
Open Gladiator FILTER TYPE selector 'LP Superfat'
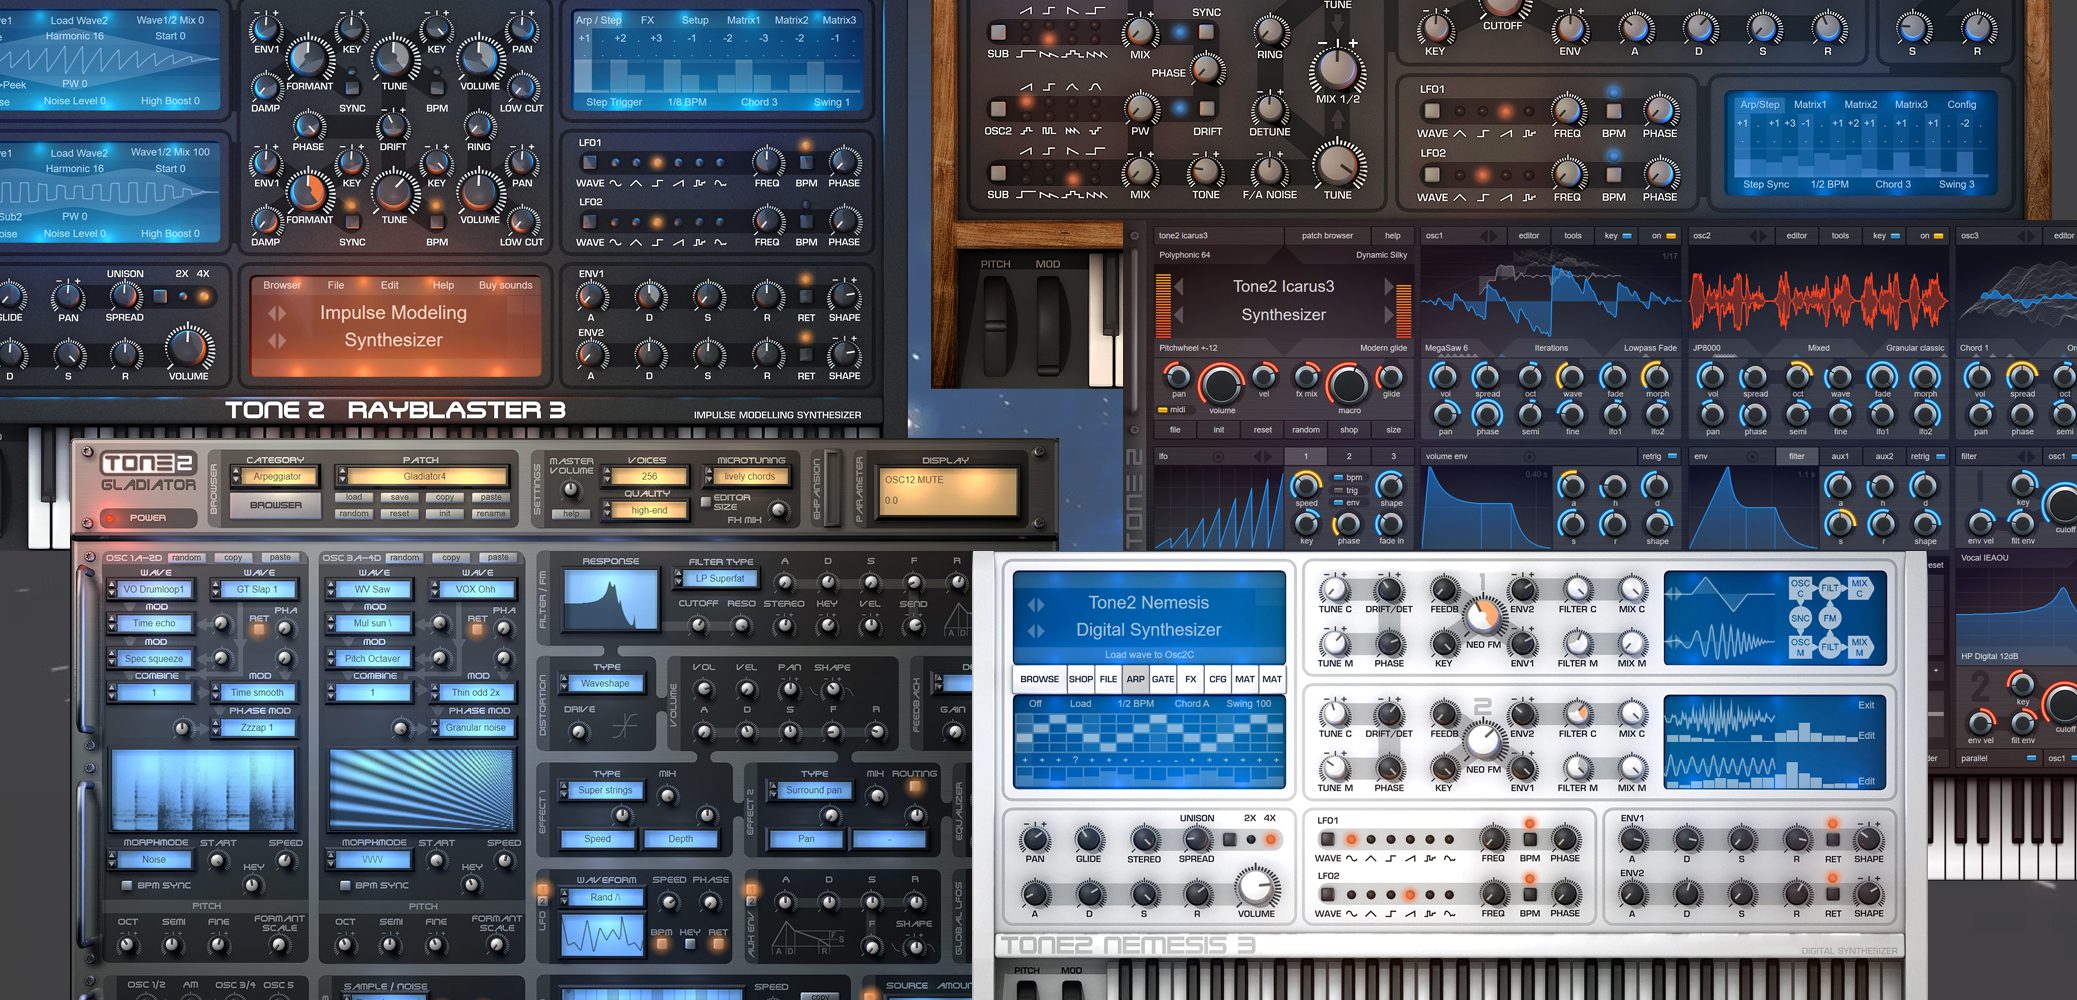tap(717, 579)
